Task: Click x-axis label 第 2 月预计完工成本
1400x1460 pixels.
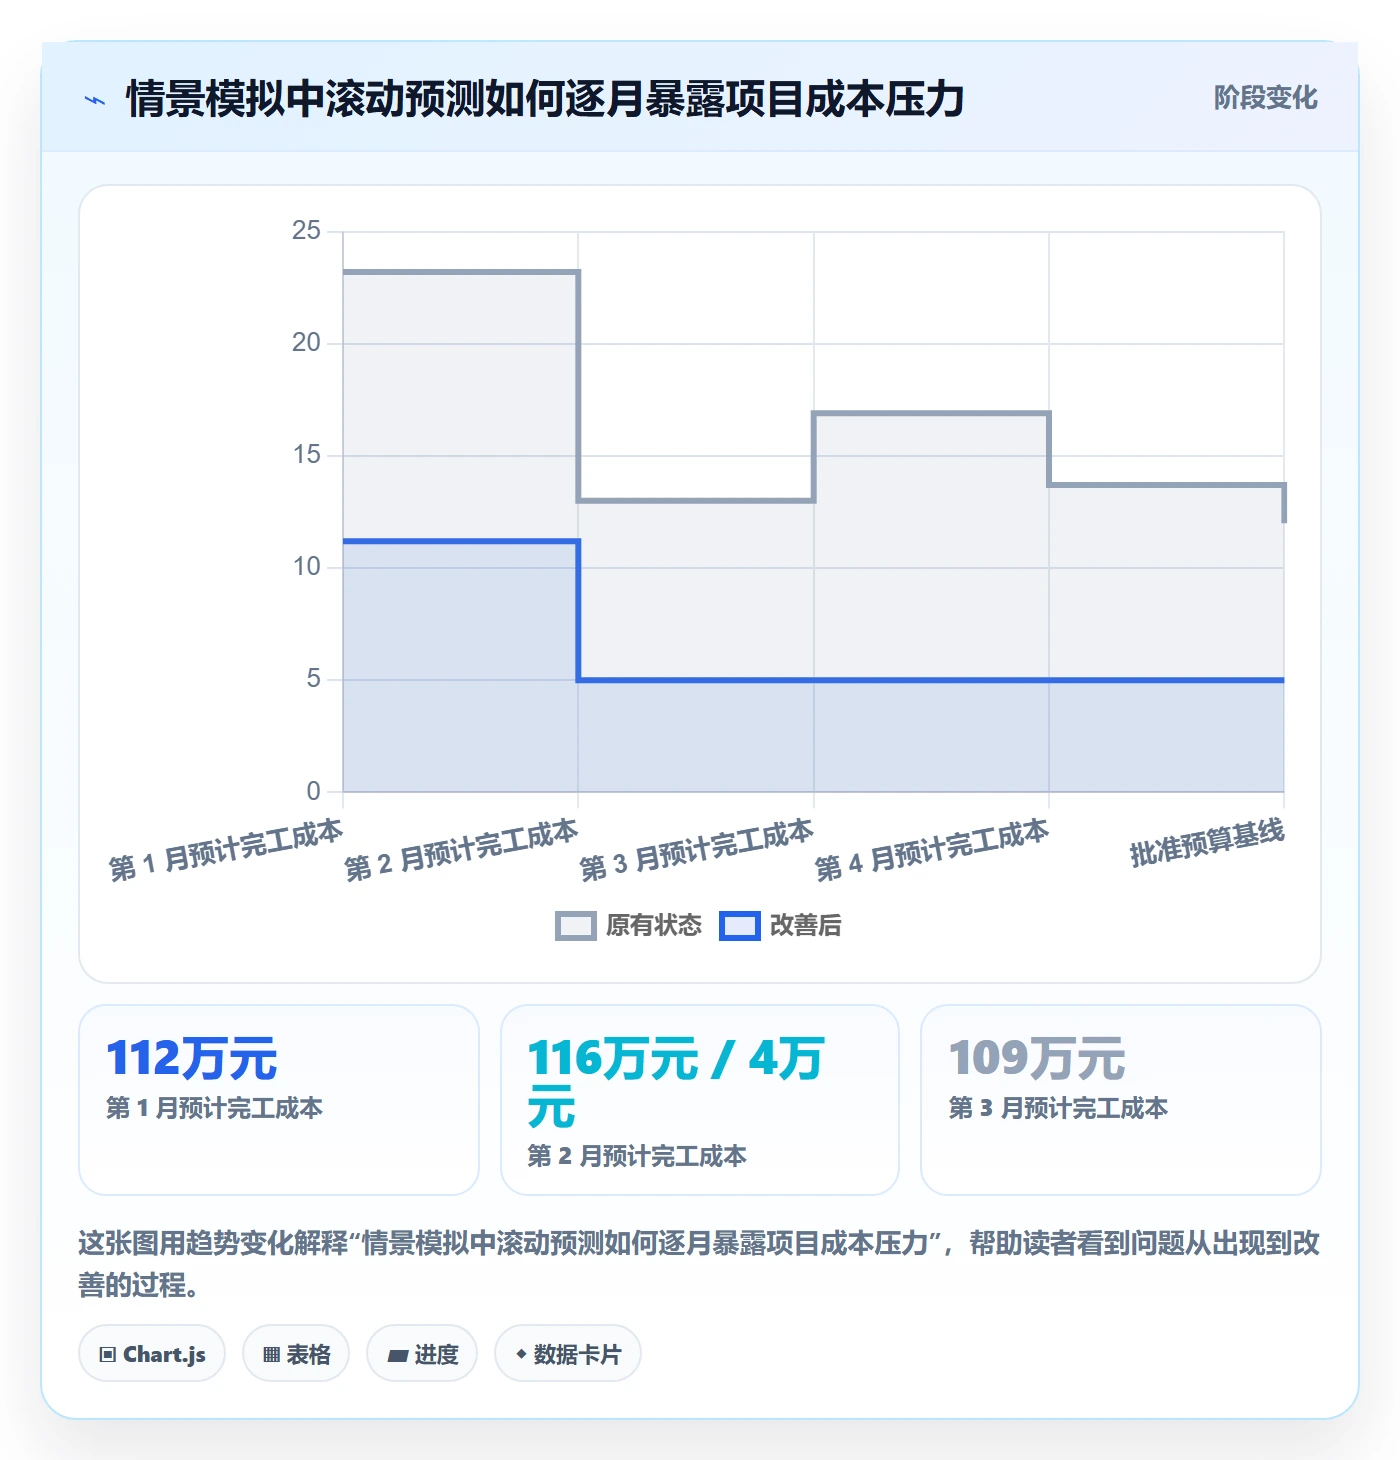Action: pos(461,850)
